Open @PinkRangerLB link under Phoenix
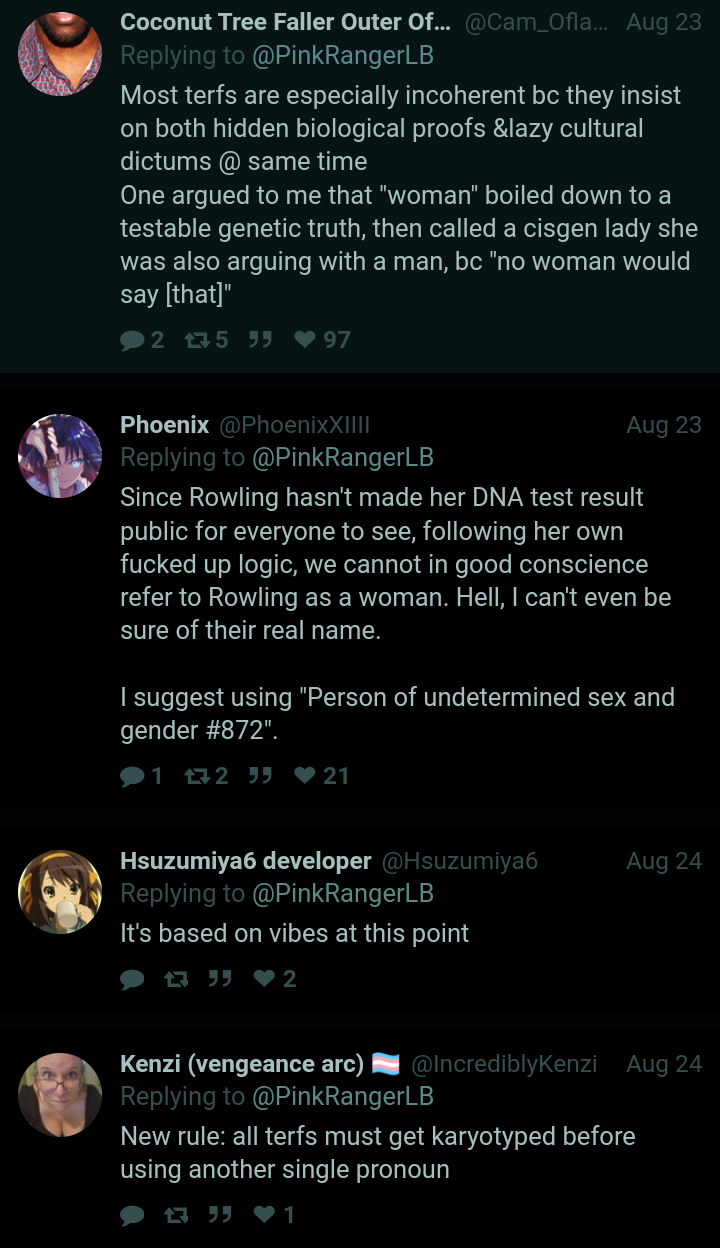This screenshot has width=720, height=1248. (343, 458)
